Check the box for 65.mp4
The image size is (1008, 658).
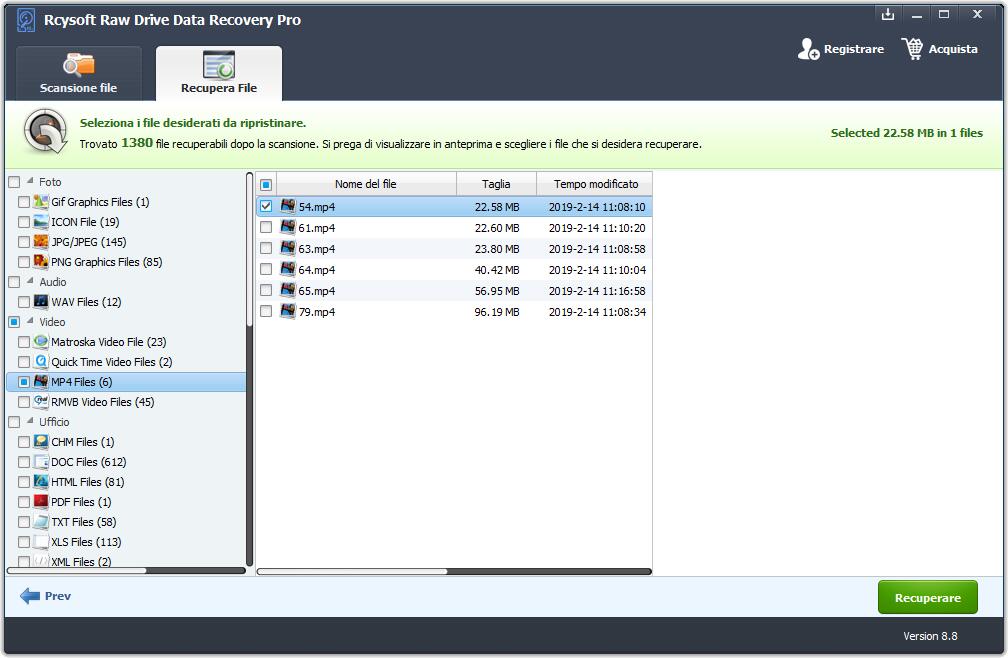click(x=266, y=291)
